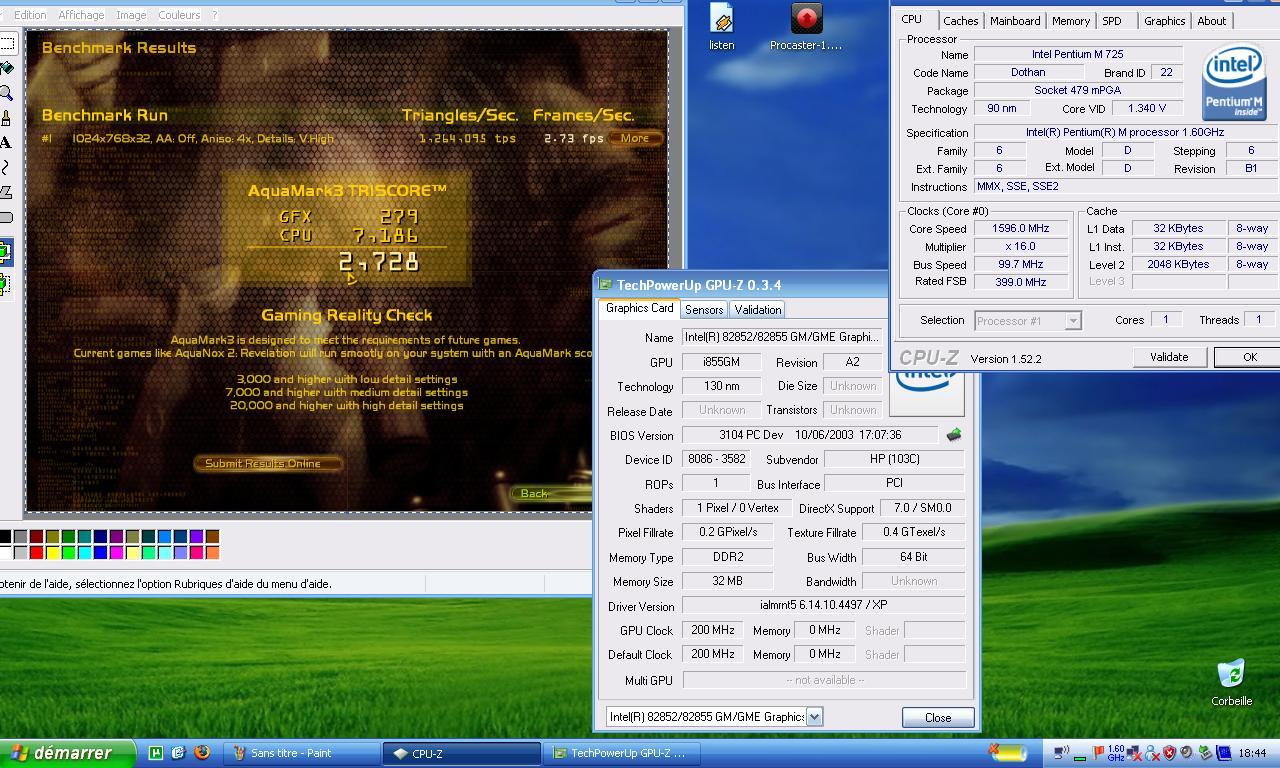Click the Intel Pentium M logo in CPU-Z
The width and height of the screenshot is (1280, 768).
tap(1234, 82)
